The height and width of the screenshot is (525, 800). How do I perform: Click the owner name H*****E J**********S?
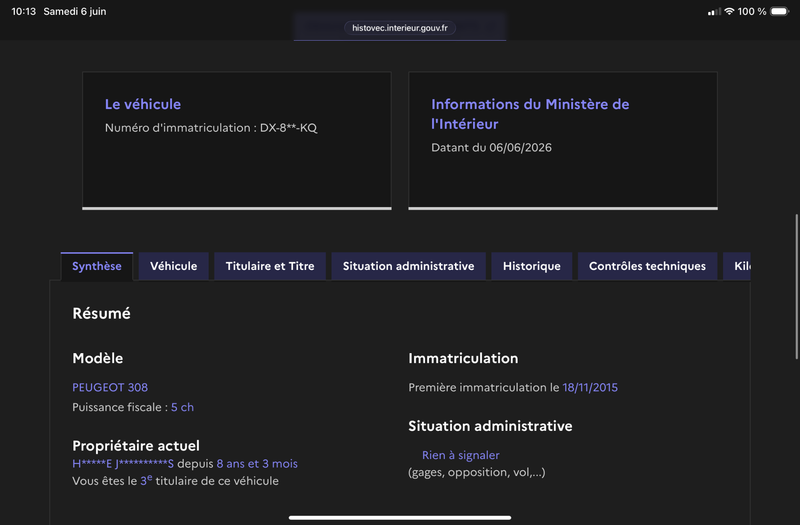click(123, 464)
